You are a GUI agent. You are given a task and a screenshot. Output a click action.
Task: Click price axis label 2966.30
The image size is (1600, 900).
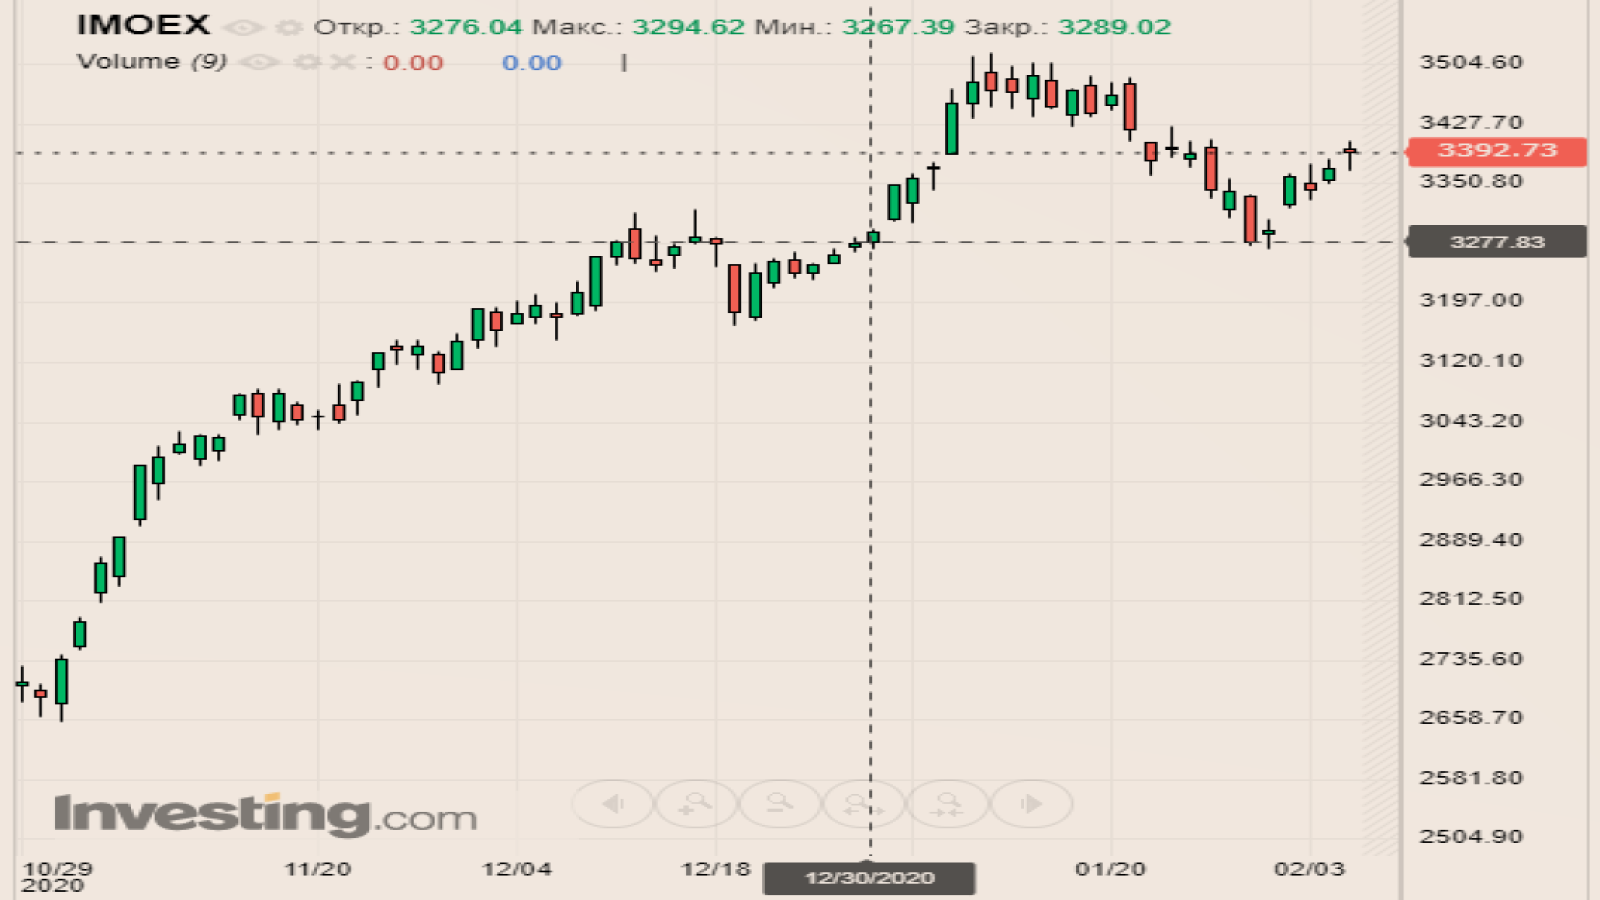(1471, 479)
